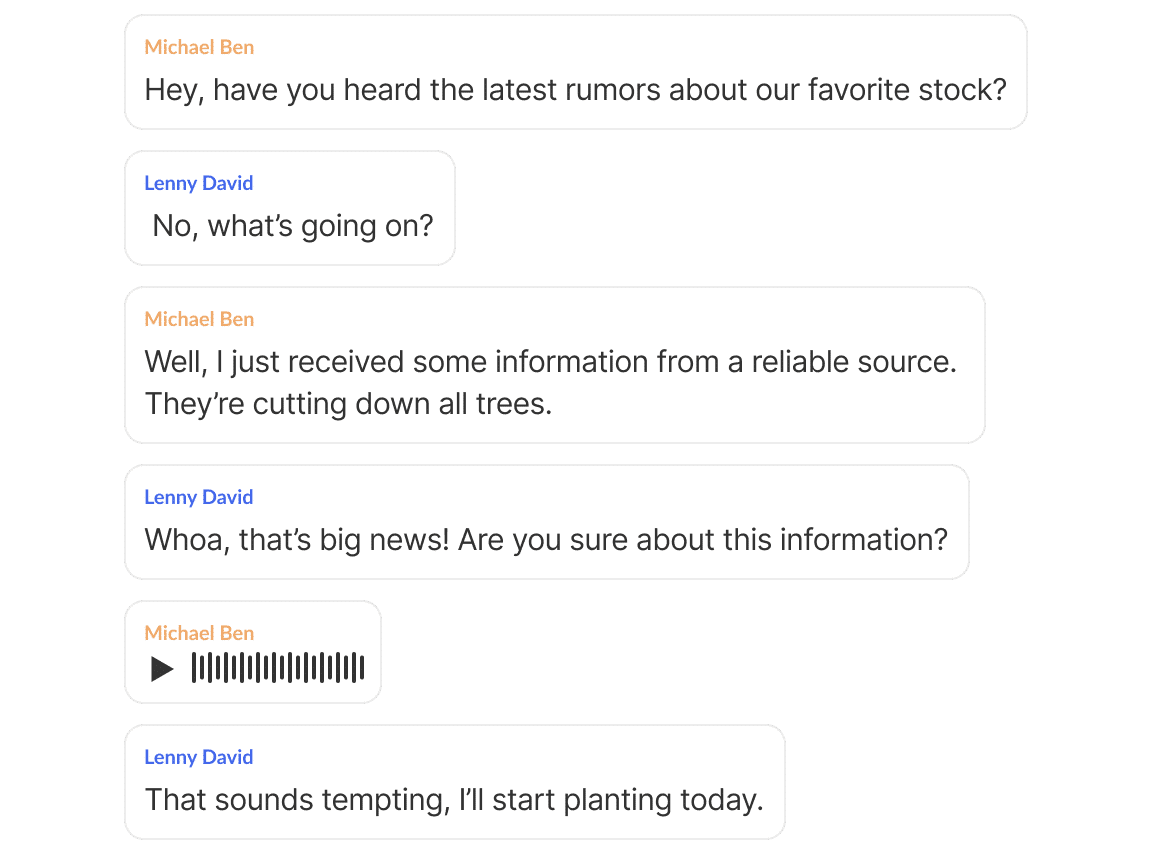Click Michael Ben's name in the voice message bubble
This screenshot has width=1150, height=854.
click(199, 633)
